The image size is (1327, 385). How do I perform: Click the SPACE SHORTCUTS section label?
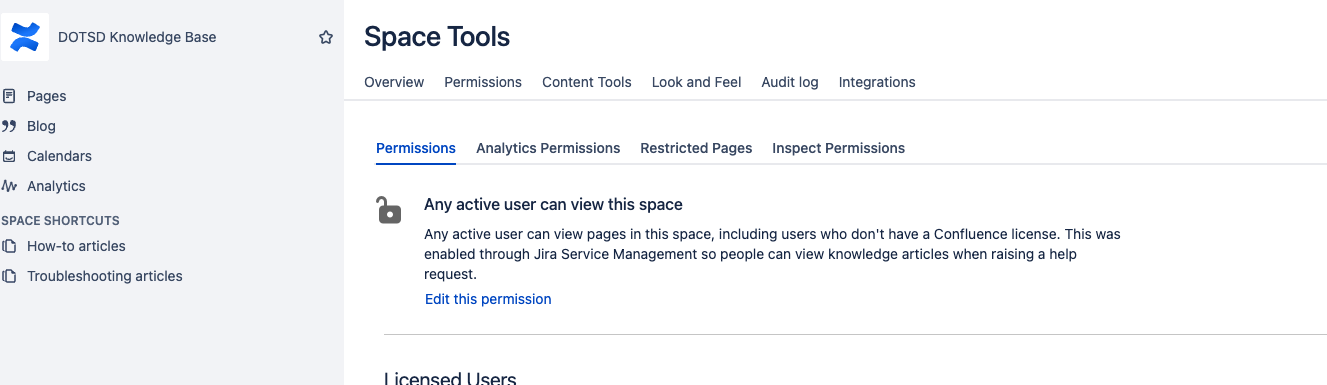[61, 220]
